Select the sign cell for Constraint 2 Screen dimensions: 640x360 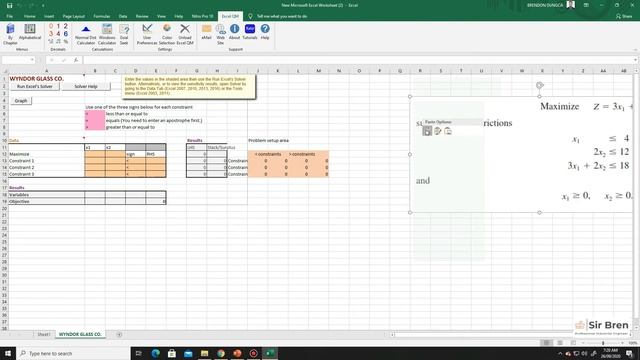tap(136, 167)
